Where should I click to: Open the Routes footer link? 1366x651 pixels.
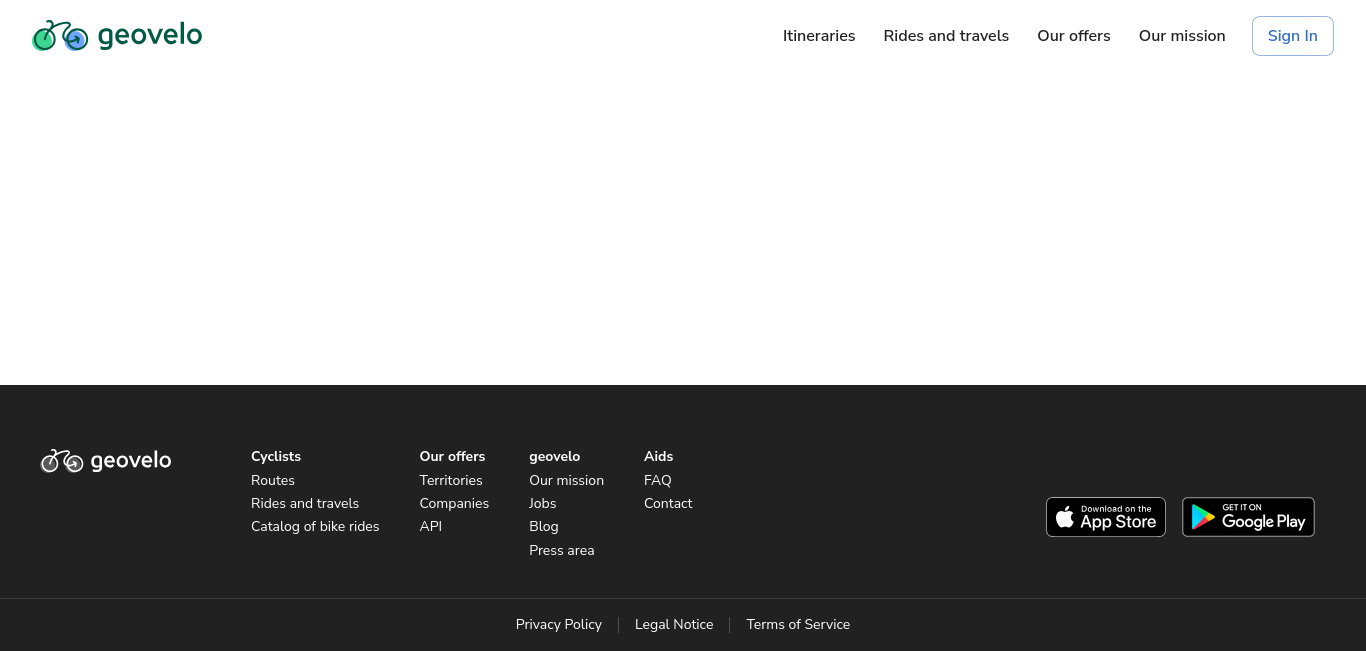click(x=273, y=480)
